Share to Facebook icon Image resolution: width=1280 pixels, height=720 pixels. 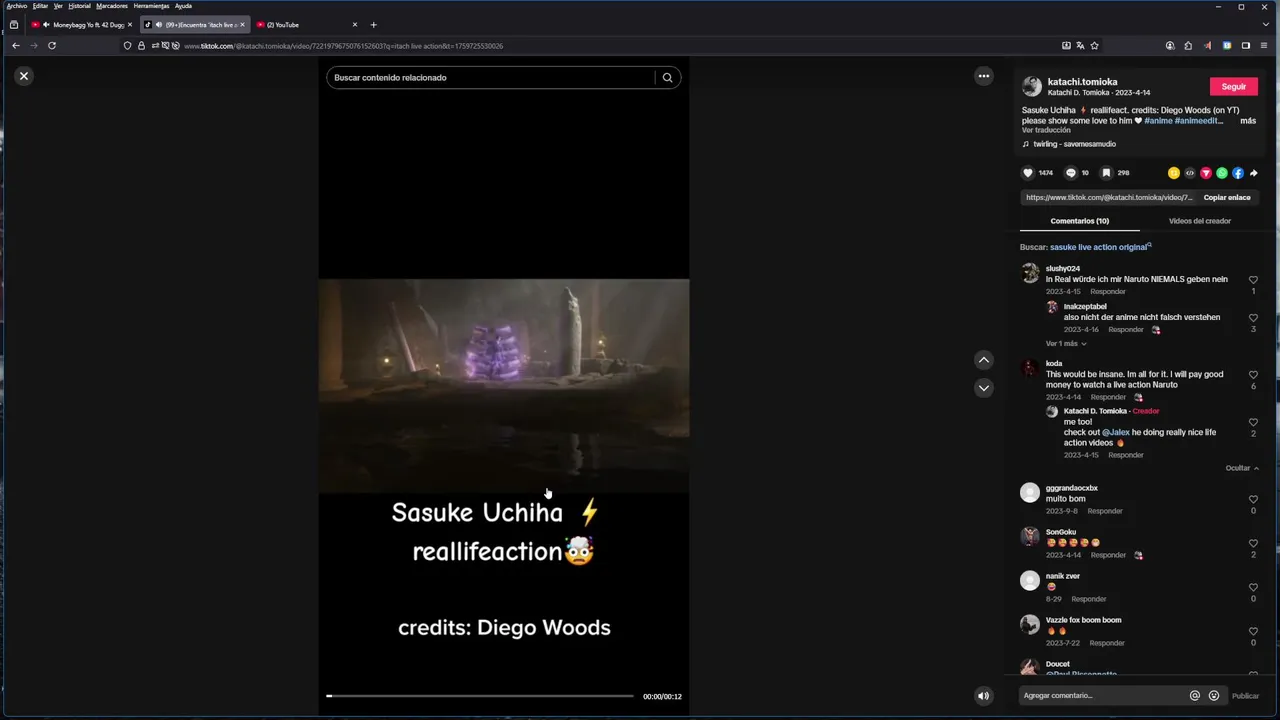(1238, 173)
